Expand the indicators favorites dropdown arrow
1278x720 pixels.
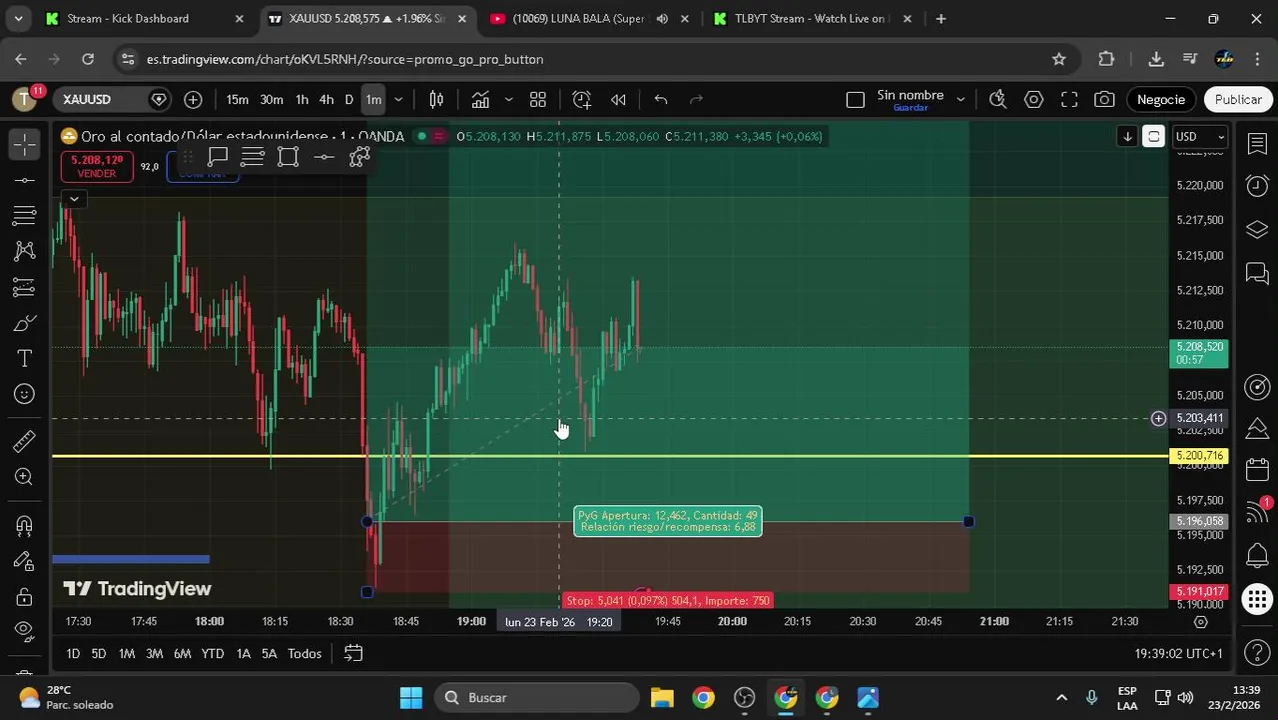click(508, 99)
